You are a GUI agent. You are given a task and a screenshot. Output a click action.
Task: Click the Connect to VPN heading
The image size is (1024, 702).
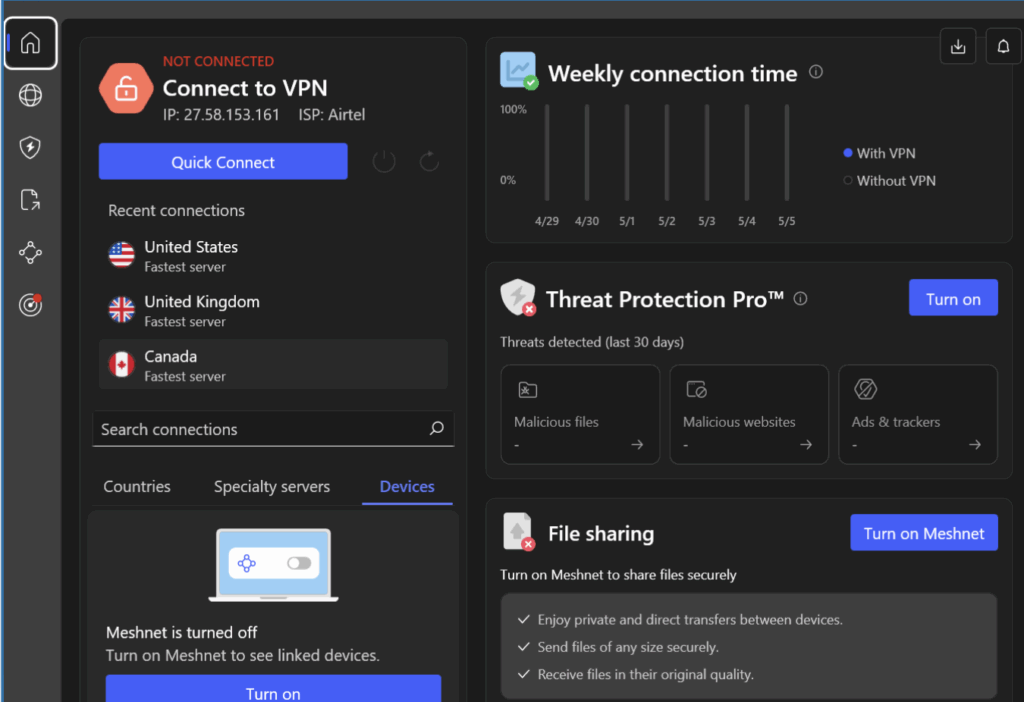tap(245, 88)
